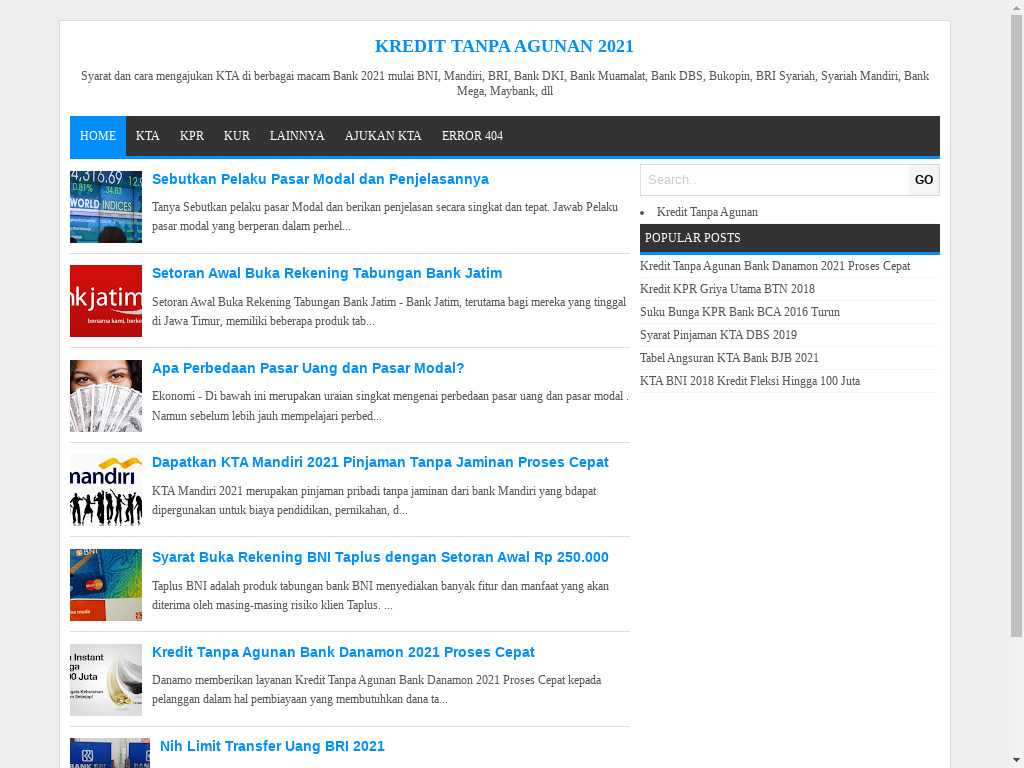Image resolution: width=1024 pixels, height=768 pixels.
Task: Open post Apa Perbedaan Pasar Uang dan Pasar Modal
Action: (308, 368)
